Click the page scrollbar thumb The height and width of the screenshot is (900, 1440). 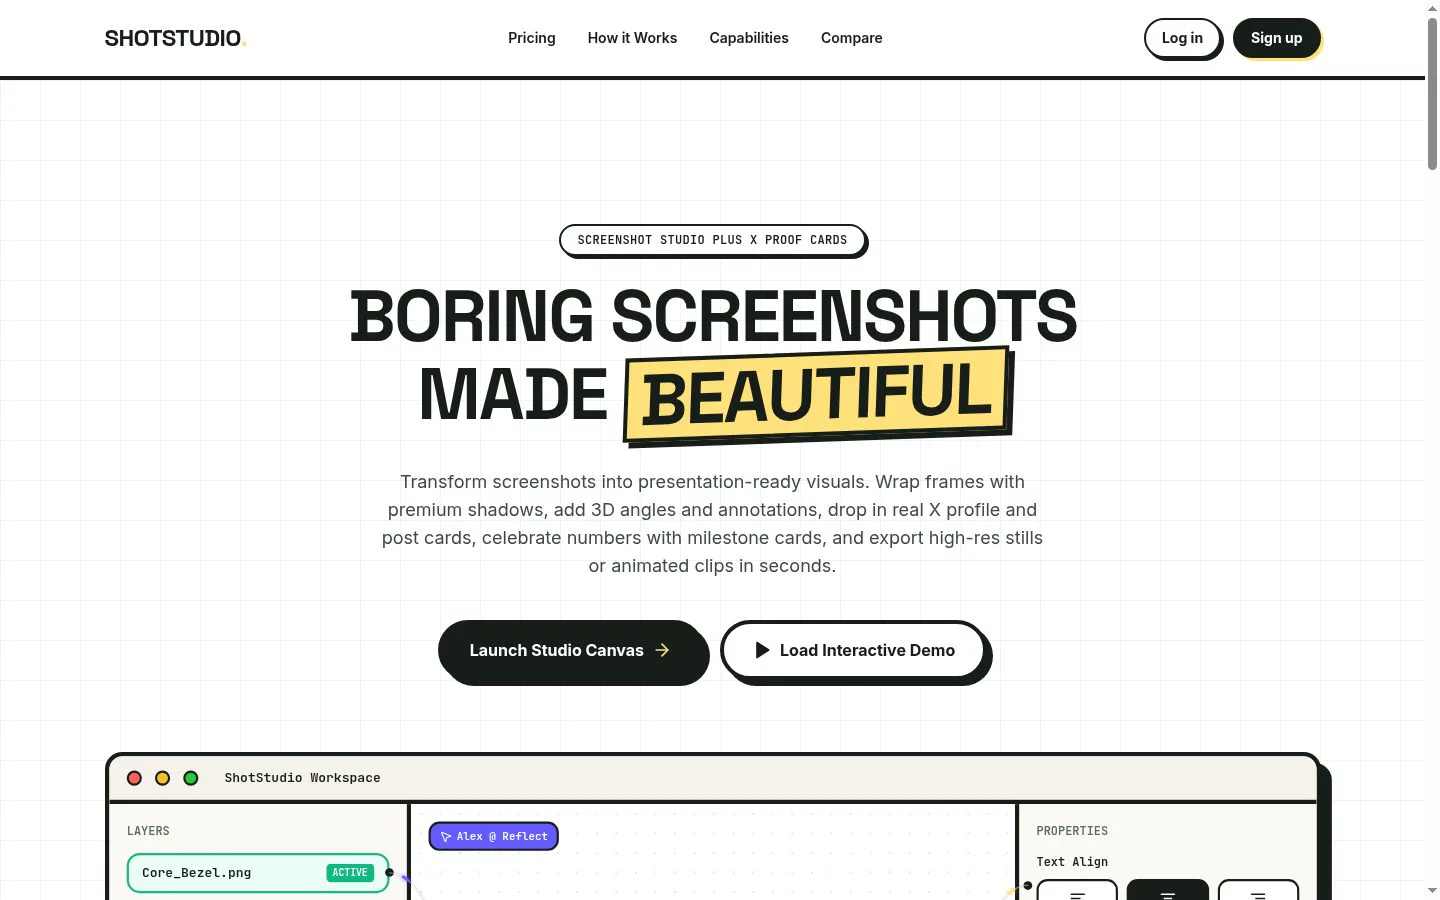1432,93
